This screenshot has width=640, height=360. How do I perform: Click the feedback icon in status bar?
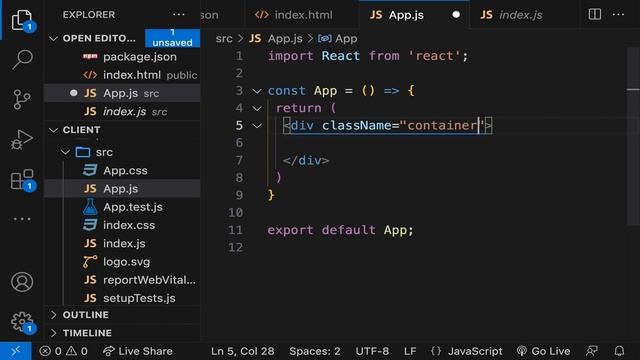coord(592,351)
